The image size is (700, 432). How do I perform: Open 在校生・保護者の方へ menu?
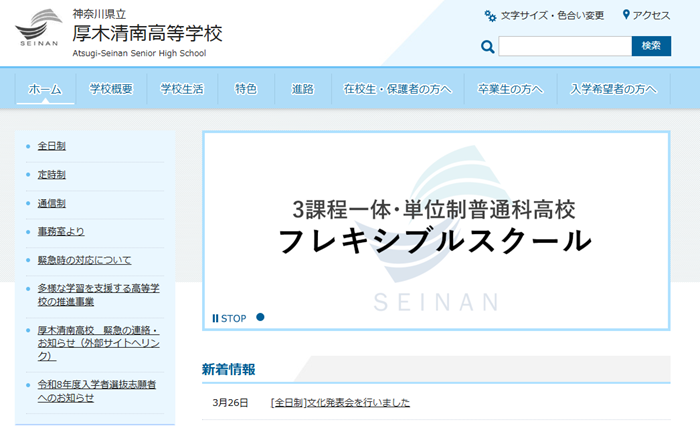[397, 89]
